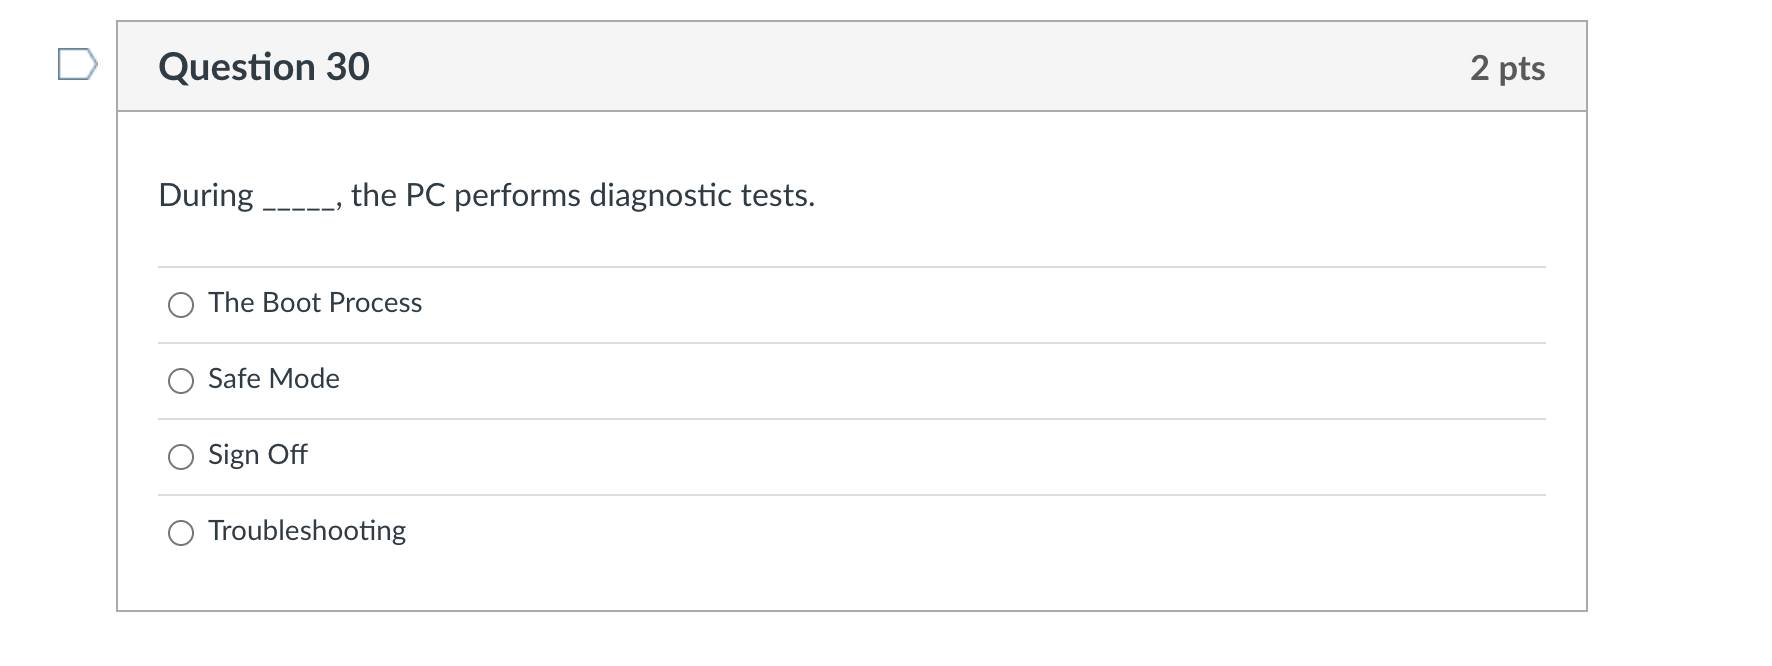The width and height of the screenshot is (1772, 666).
Task: Click the word 'Off' in the third answer
Action: tap(287, 455)
